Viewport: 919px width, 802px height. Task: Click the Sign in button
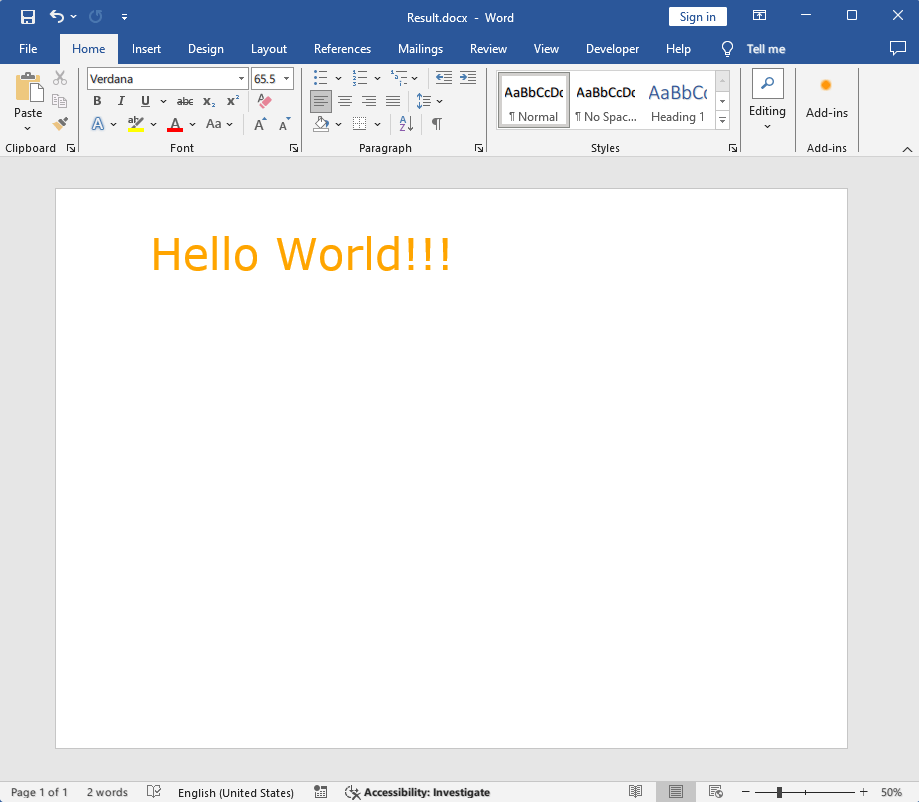697,16
